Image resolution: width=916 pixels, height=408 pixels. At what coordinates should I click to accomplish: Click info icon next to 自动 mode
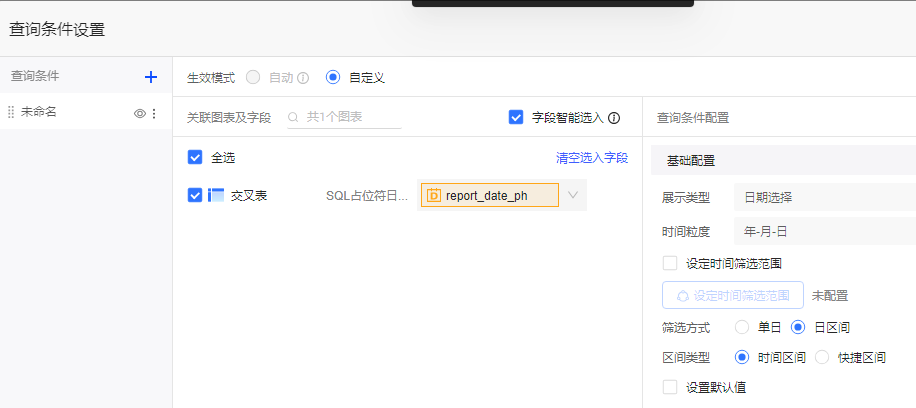pos(303,77)
